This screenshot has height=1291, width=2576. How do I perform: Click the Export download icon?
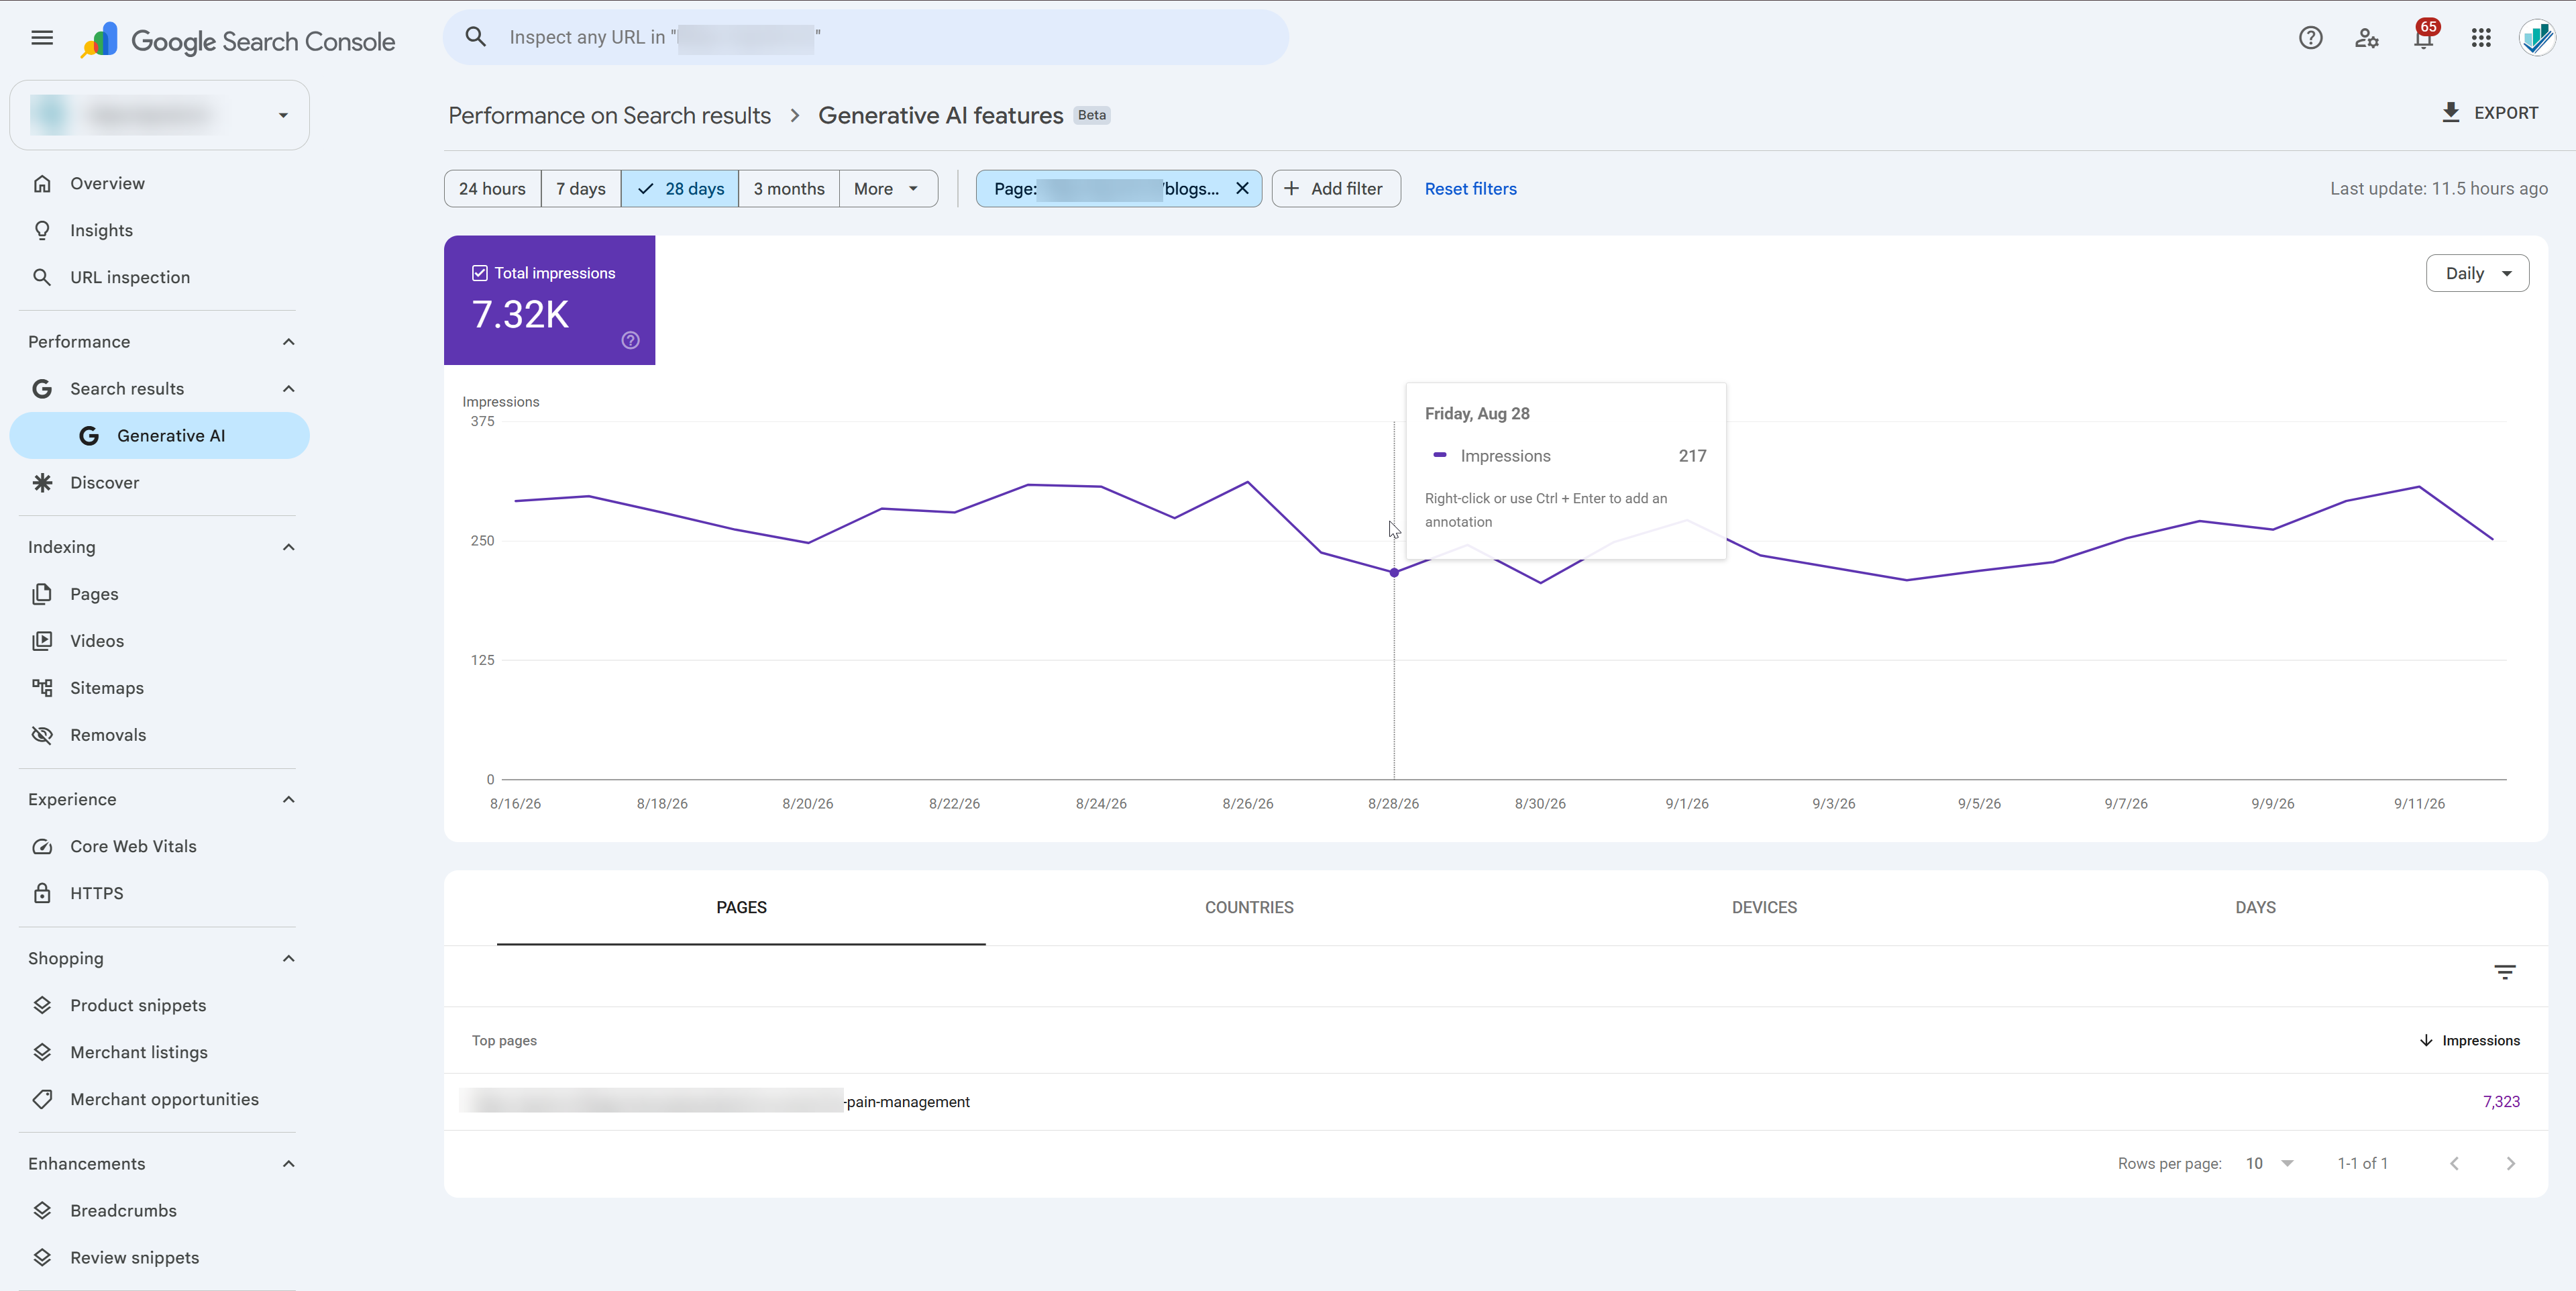pos(2451,112)
